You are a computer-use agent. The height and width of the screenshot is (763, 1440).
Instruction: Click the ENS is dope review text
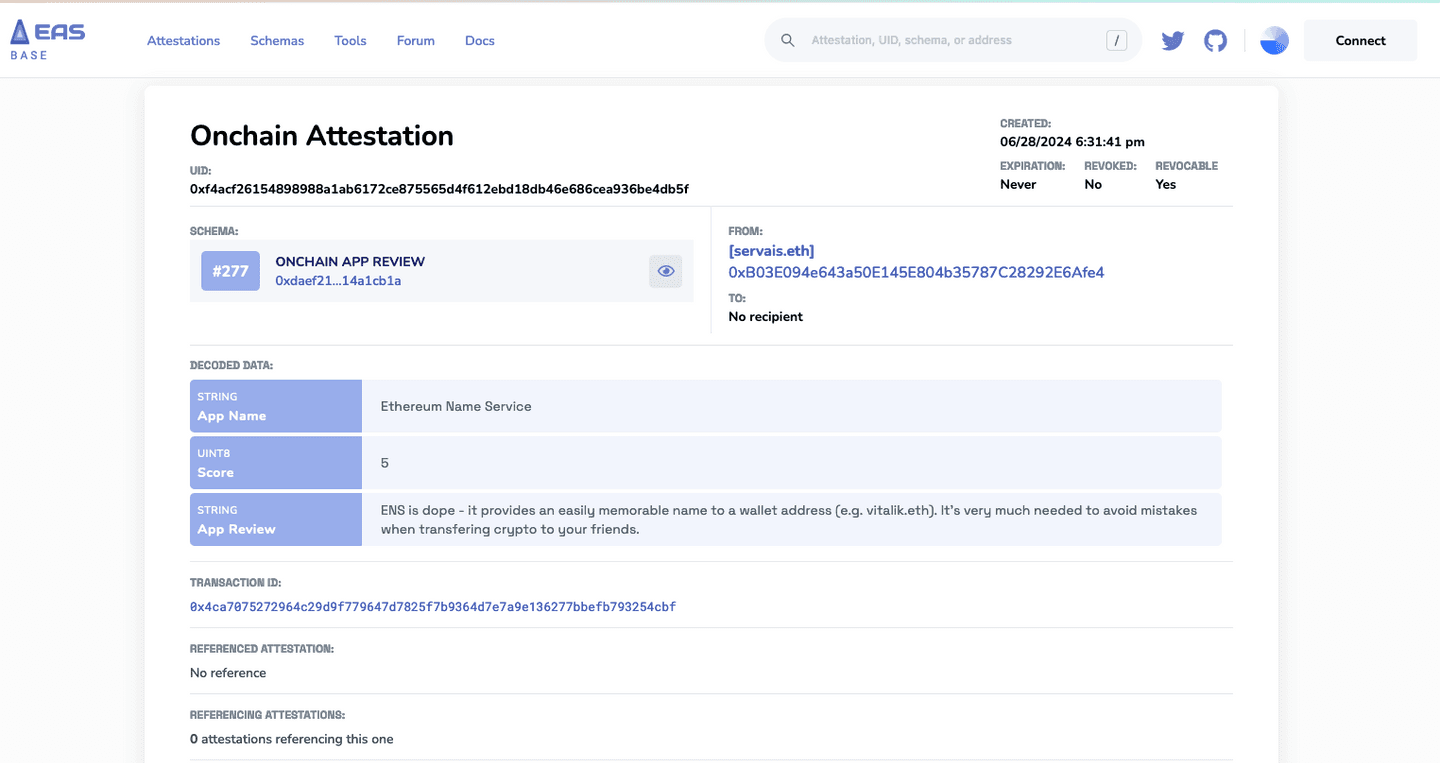[789, 520]
